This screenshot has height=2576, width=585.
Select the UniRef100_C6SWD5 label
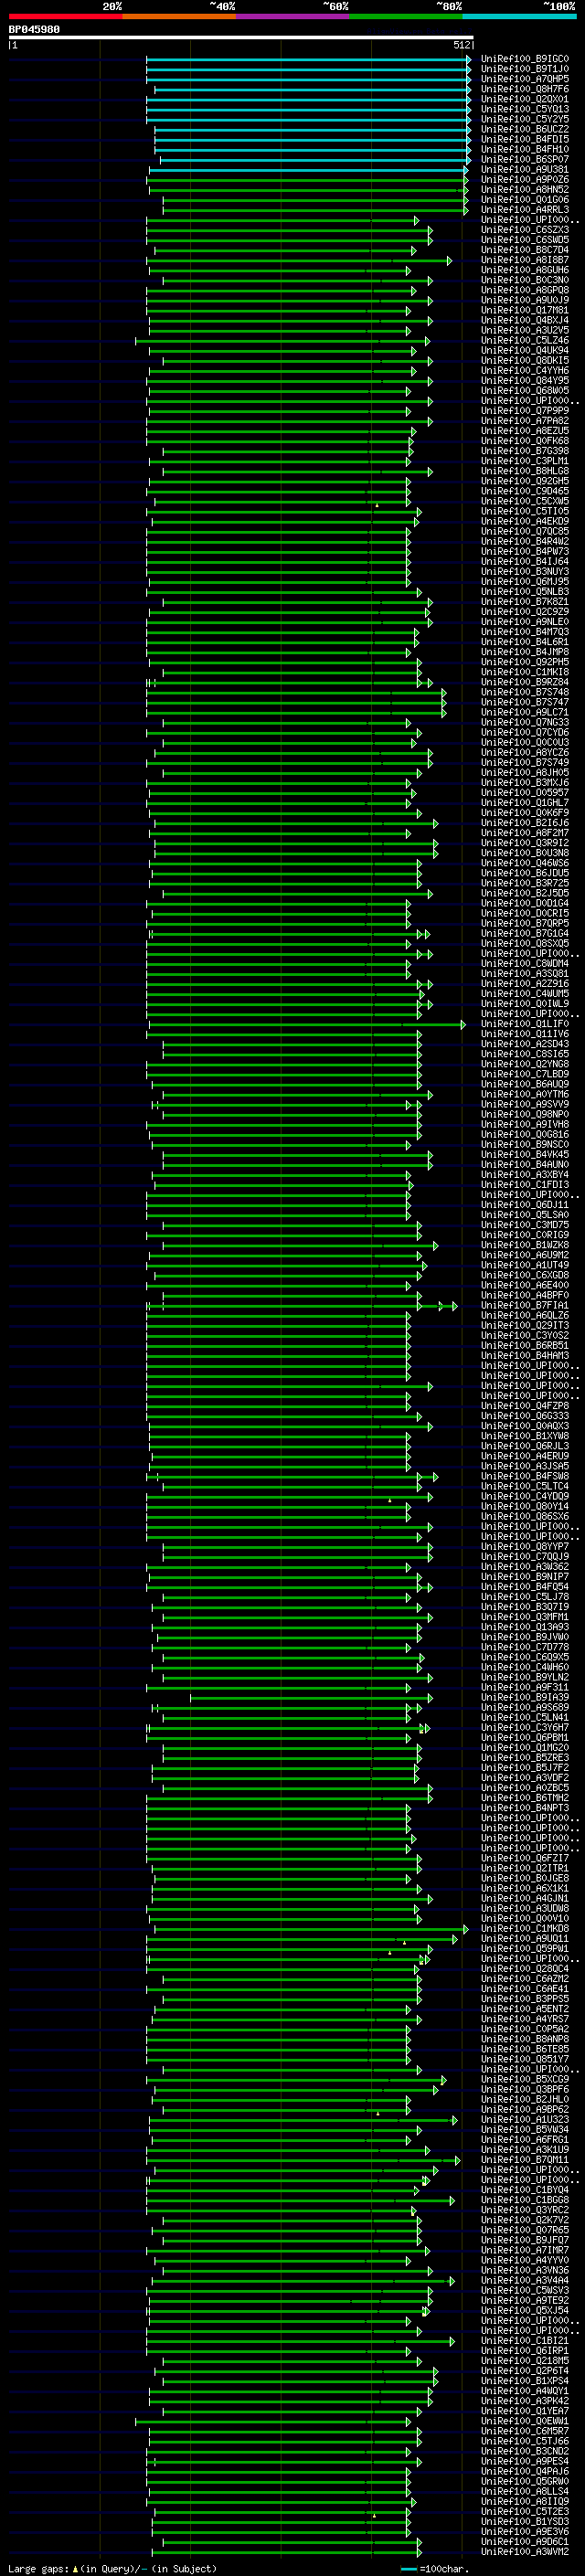pyautogui.click(x=524, y=240)
